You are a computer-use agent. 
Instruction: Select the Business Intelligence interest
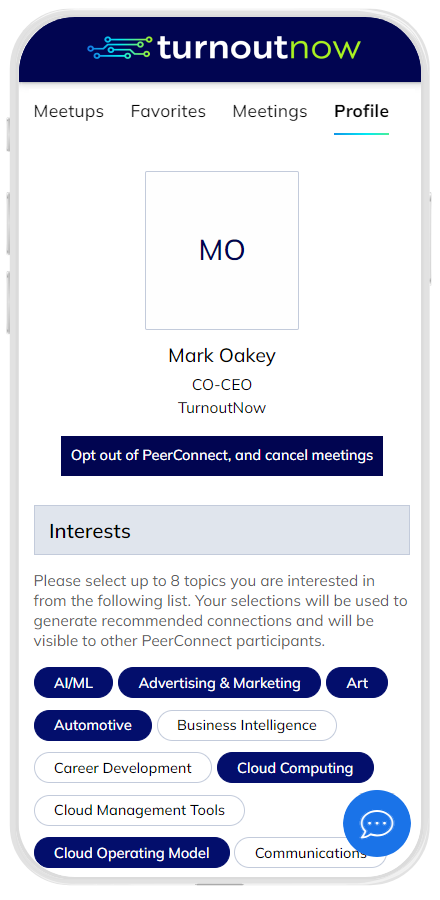pyautogui.click(x=247, y=726)
